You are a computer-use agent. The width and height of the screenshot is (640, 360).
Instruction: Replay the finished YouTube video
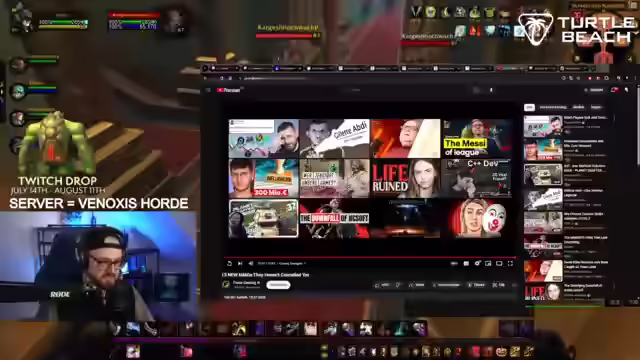(x=229, y=264)
